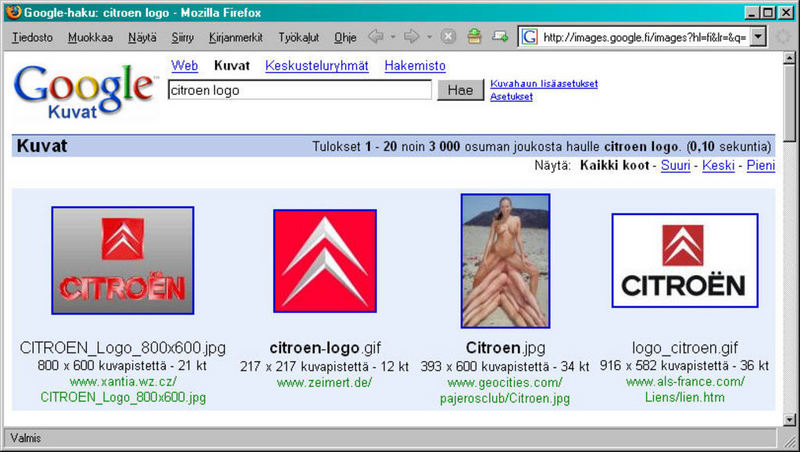Viewport: 800px width, 452px height.
Task: Open the Kirjanmerkit menu
Action: (236, 37)
